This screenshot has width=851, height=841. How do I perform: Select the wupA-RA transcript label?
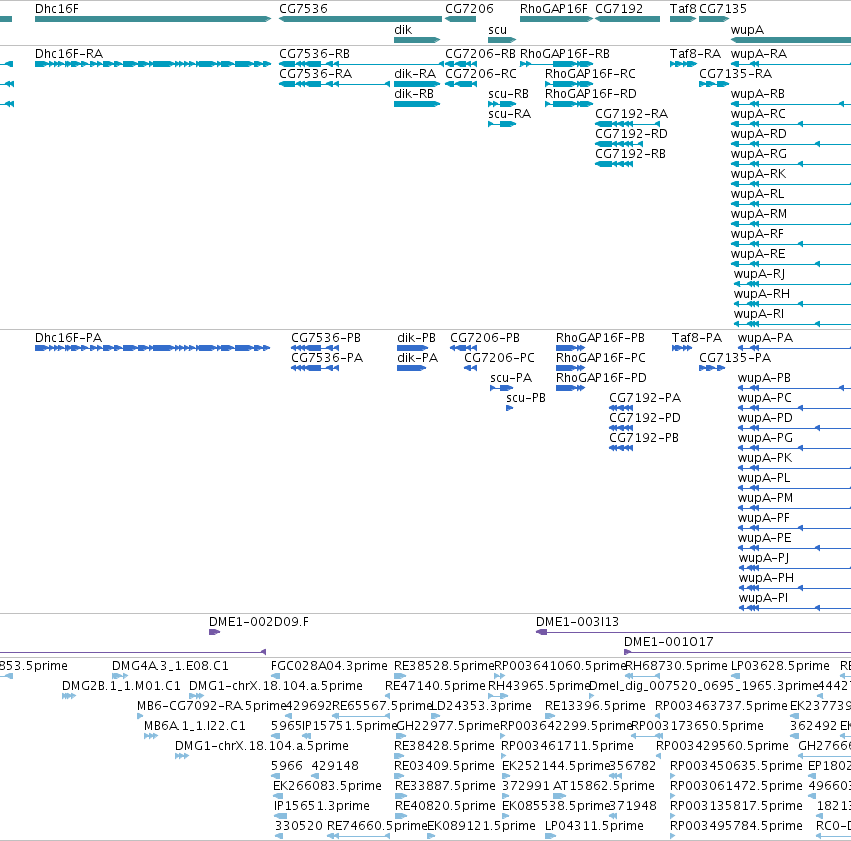(x=759, y=54)
